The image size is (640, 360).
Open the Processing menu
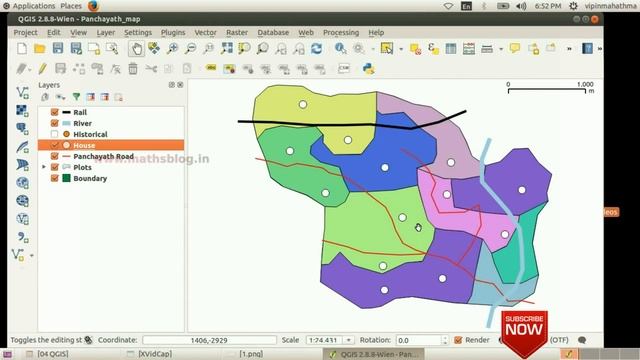[341, 33]
